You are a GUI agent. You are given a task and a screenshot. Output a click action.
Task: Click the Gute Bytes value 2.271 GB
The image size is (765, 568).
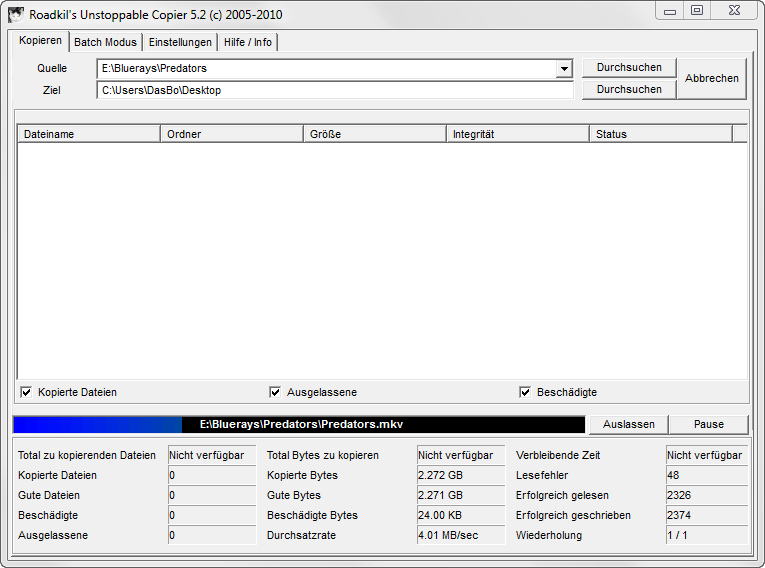pyautogui.click(x=461, y=495)
